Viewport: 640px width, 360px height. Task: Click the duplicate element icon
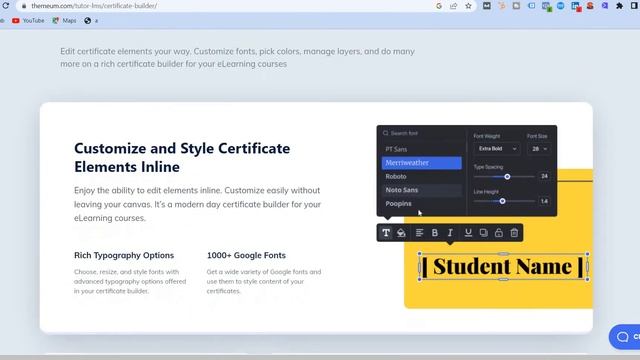(x=484, y=233)
